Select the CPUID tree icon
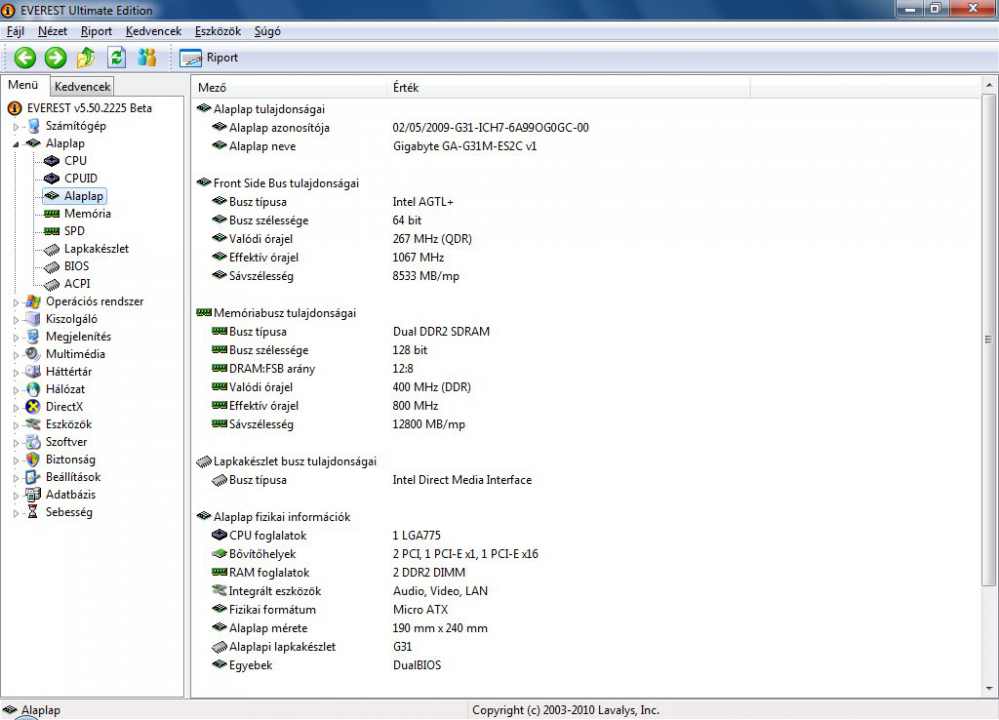 coord(52,178)
